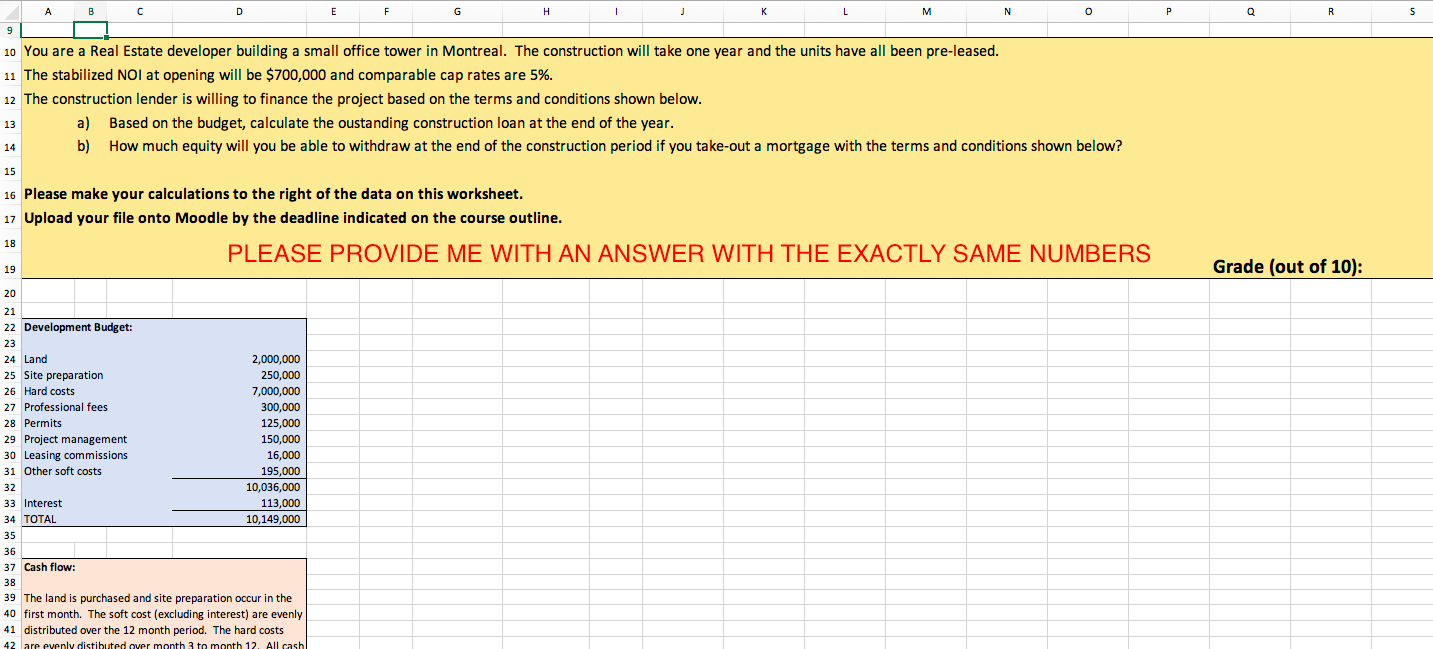The width and height of the screenshot is (1433, 649).
Task: Click the 'TOTAL' label cell
Action: pyautogui.click(x=40, y=519)
